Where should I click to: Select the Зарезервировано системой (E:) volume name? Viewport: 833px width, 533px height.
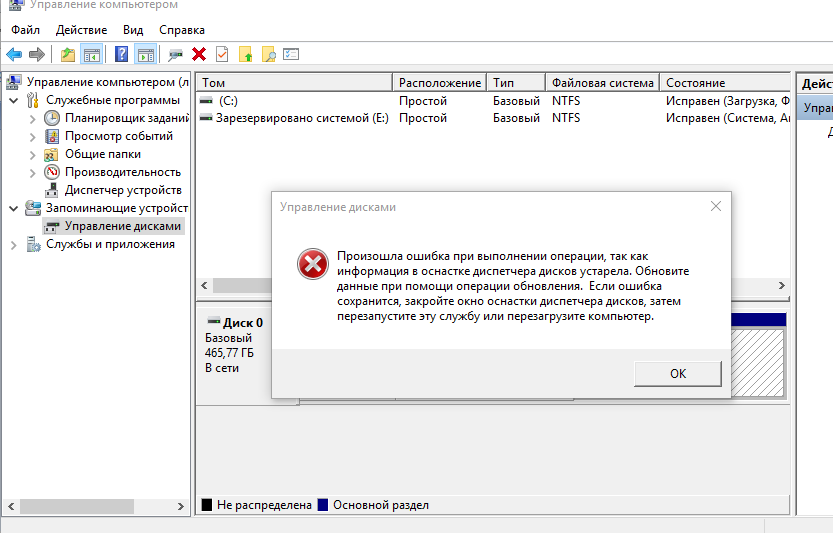coord(302,118)
